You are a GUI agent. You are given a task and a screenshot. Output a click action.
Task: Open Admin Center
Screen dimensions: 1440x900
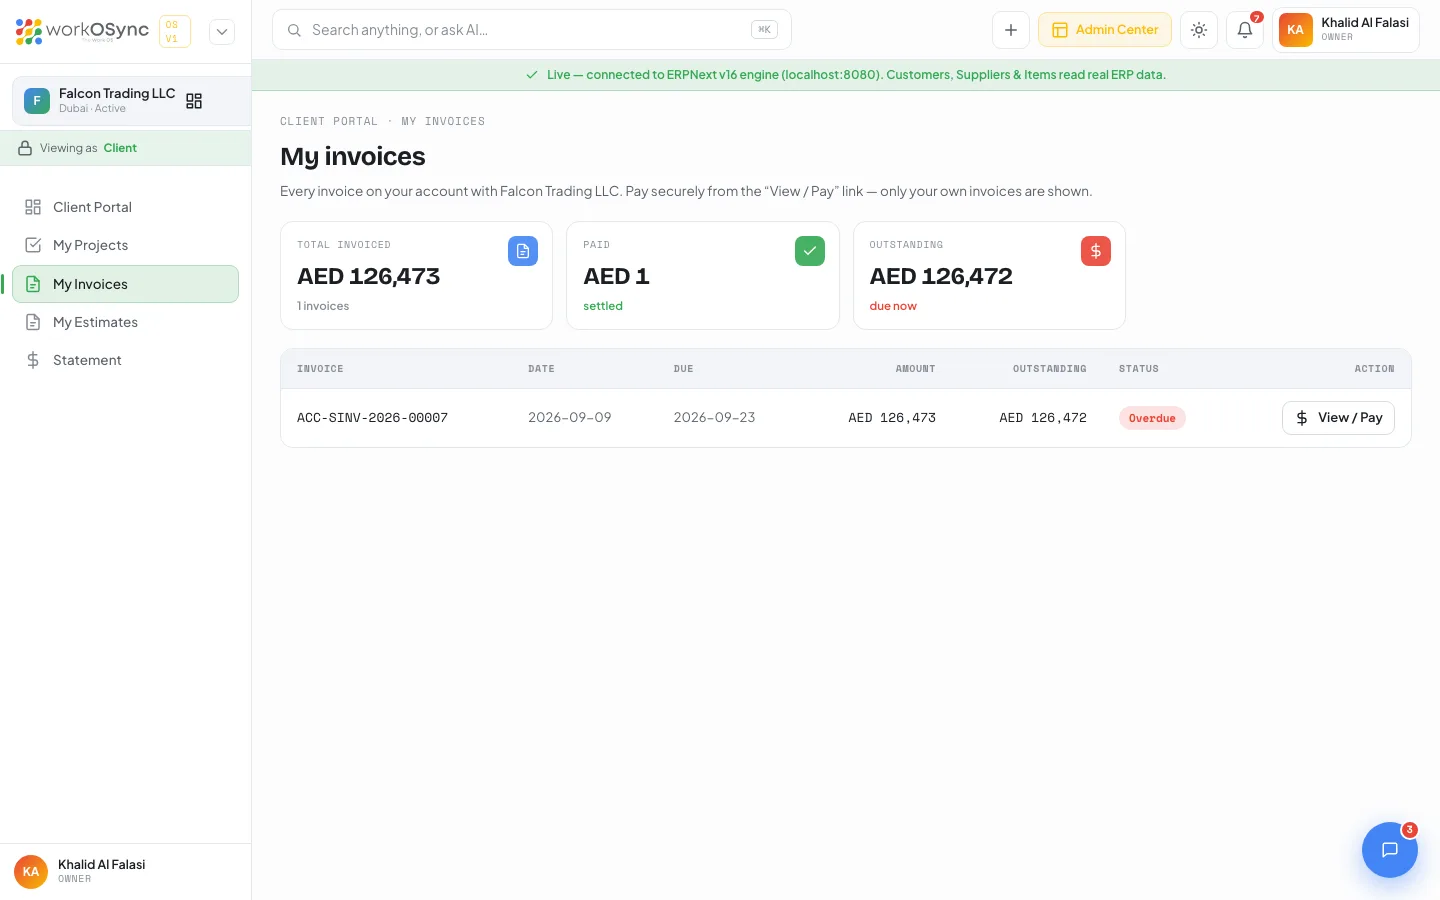pos(1105,30)
